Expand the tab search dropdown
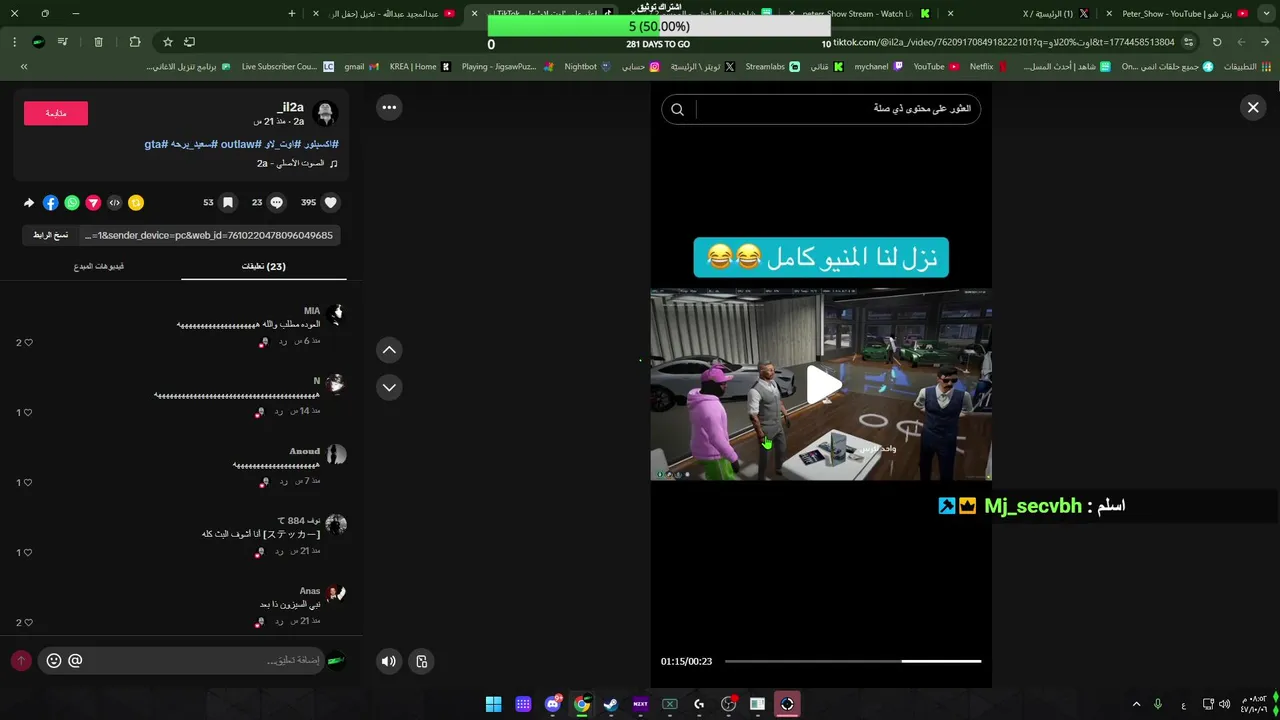The image size is (1280, 720). click(x=1265, y=14)
